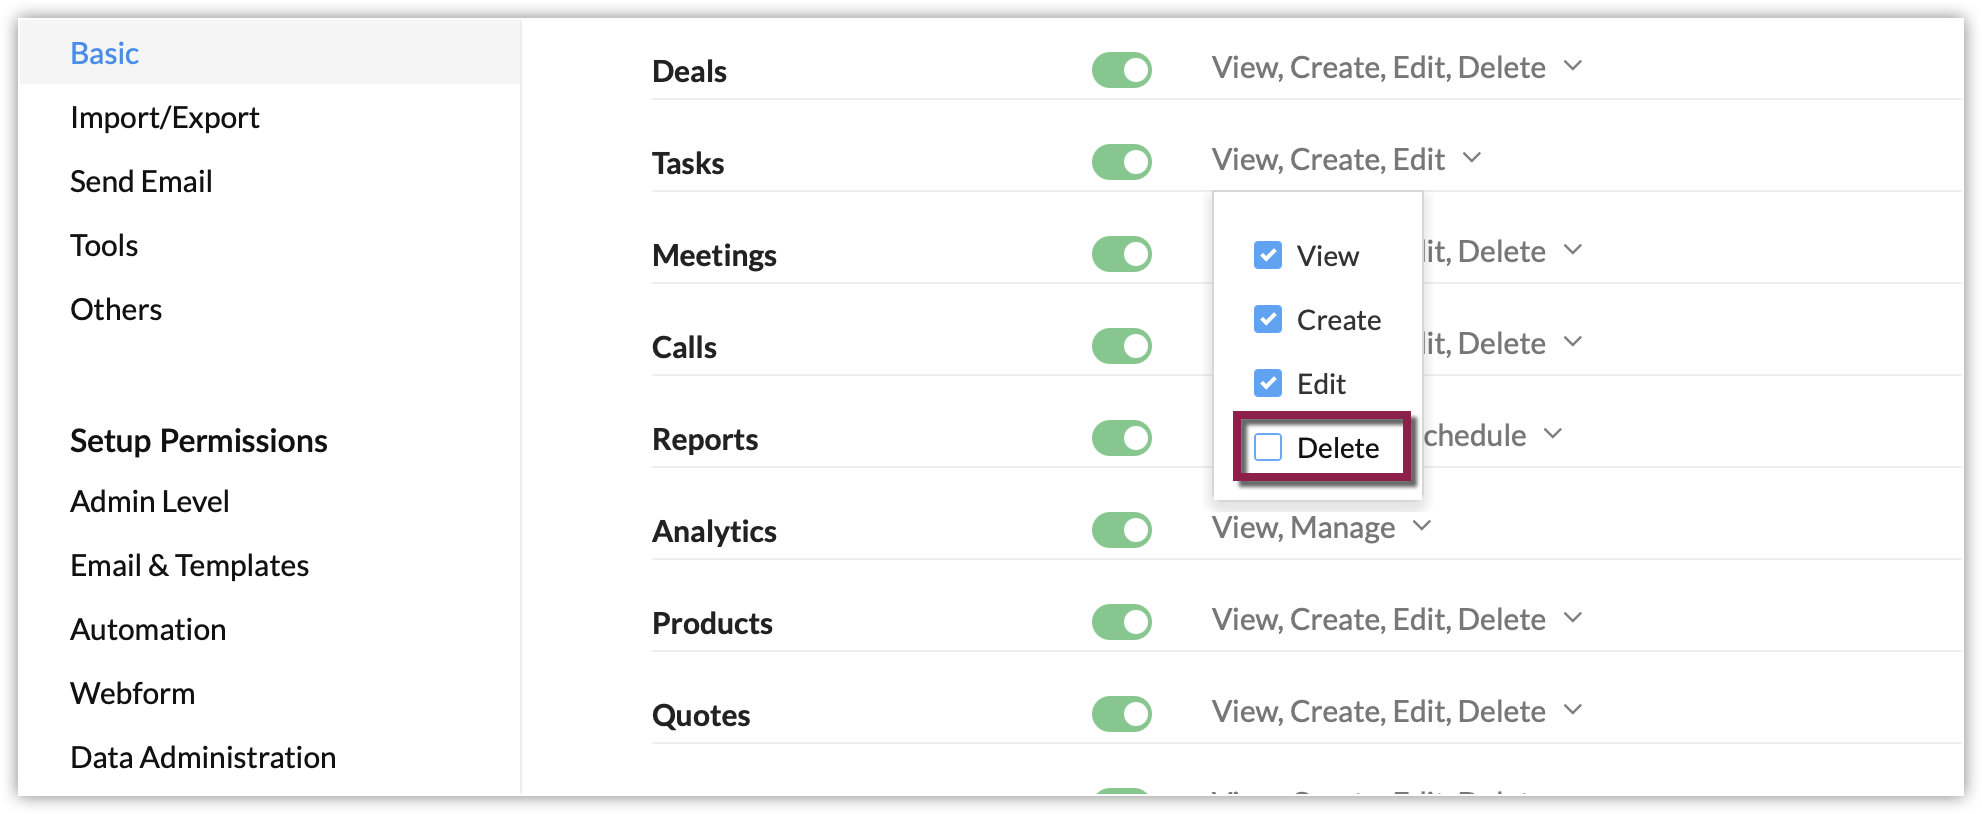Viewport: 1982px width, 814px height.
Task: Open the Send Email permissions section
Action: click(141, 182)
